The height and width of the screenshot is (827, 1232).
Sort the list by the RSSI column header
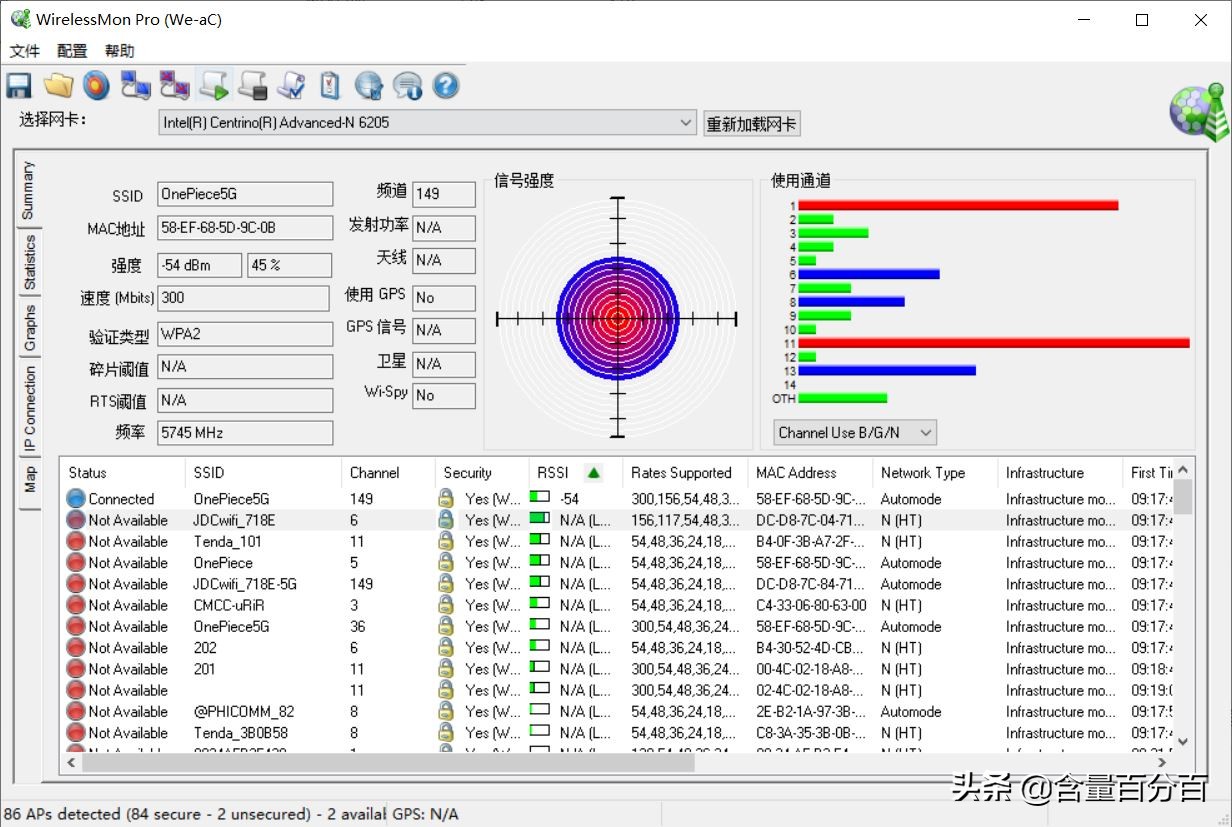[x=553, y=473]
